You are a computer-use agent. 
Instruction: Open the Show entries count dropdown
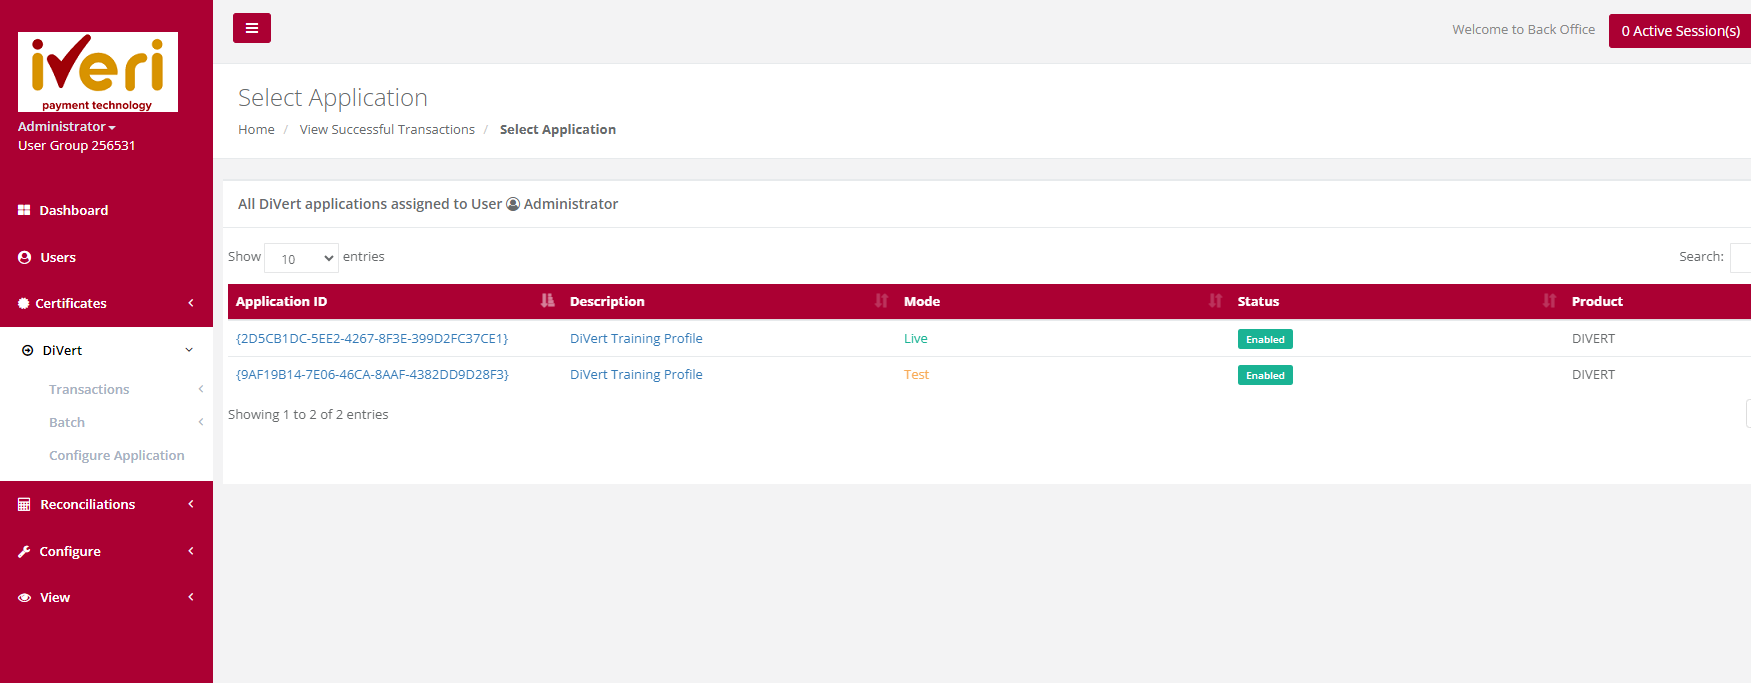(301, 258)
